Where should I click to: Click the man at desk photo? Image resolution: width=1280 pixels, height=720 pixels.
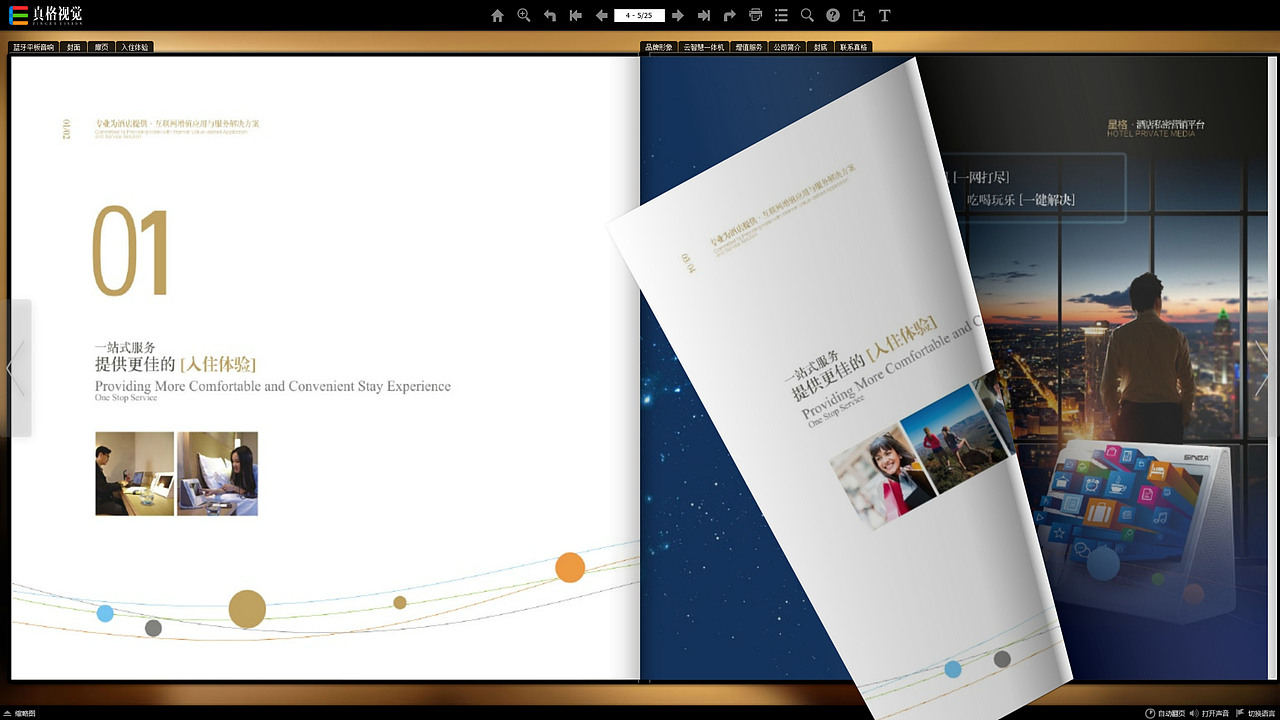tap(134, 474)
